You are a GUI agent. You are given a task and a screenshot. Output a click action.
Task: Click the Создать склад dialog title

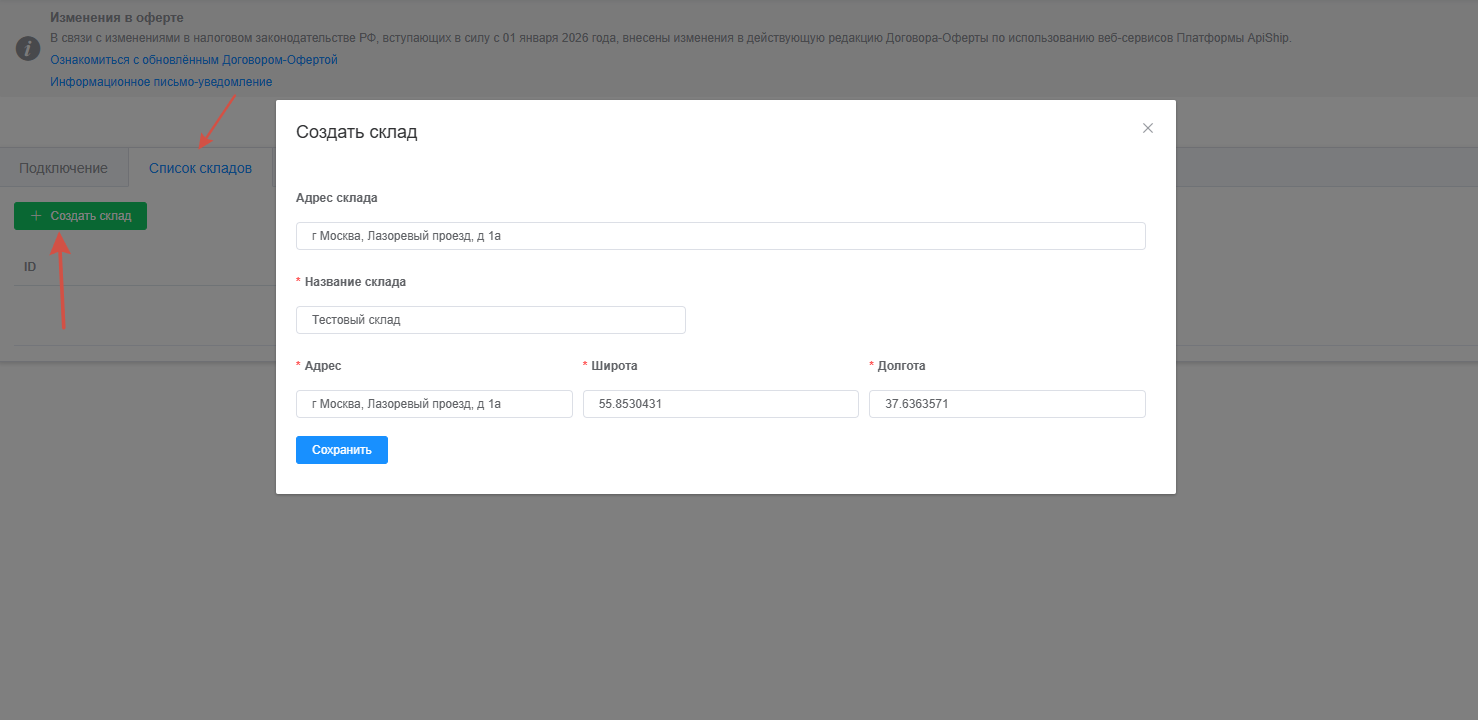click(356, 132)
